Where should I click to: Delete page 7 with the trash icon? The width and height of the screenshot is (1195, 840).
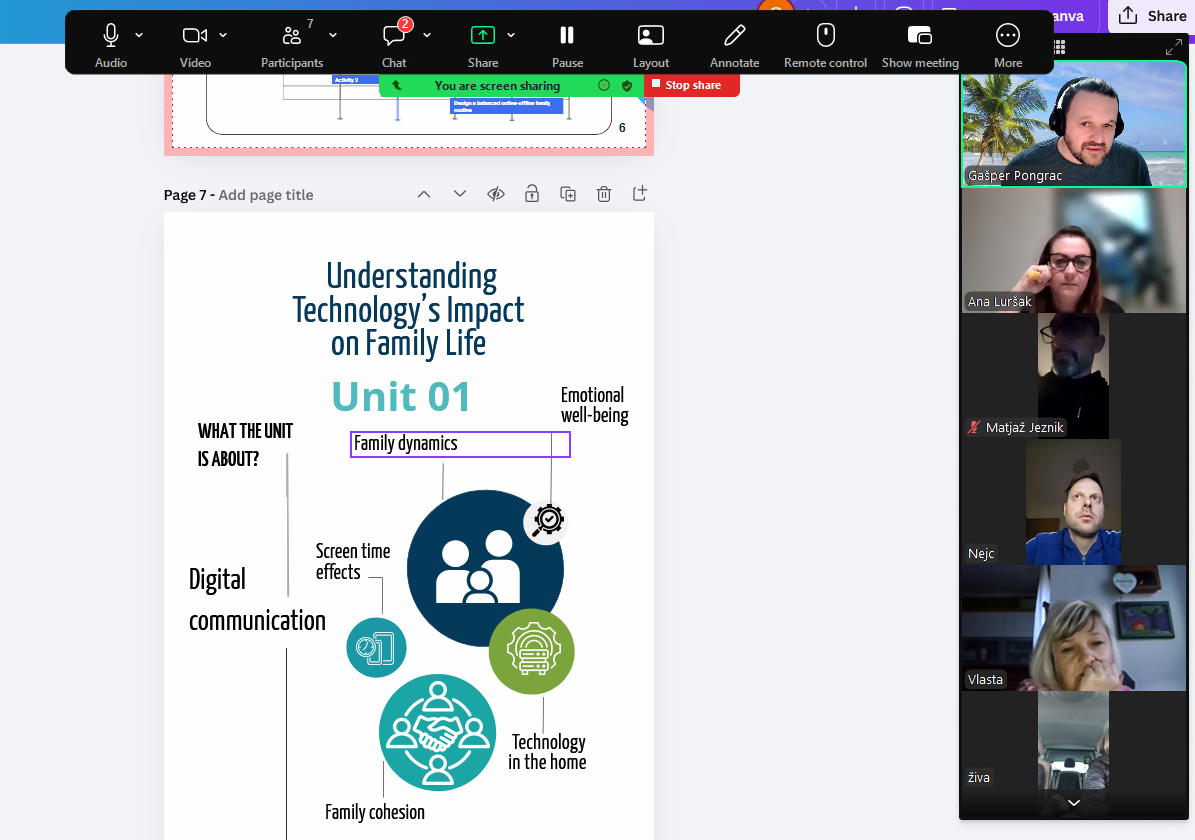[x=604, y=194]
